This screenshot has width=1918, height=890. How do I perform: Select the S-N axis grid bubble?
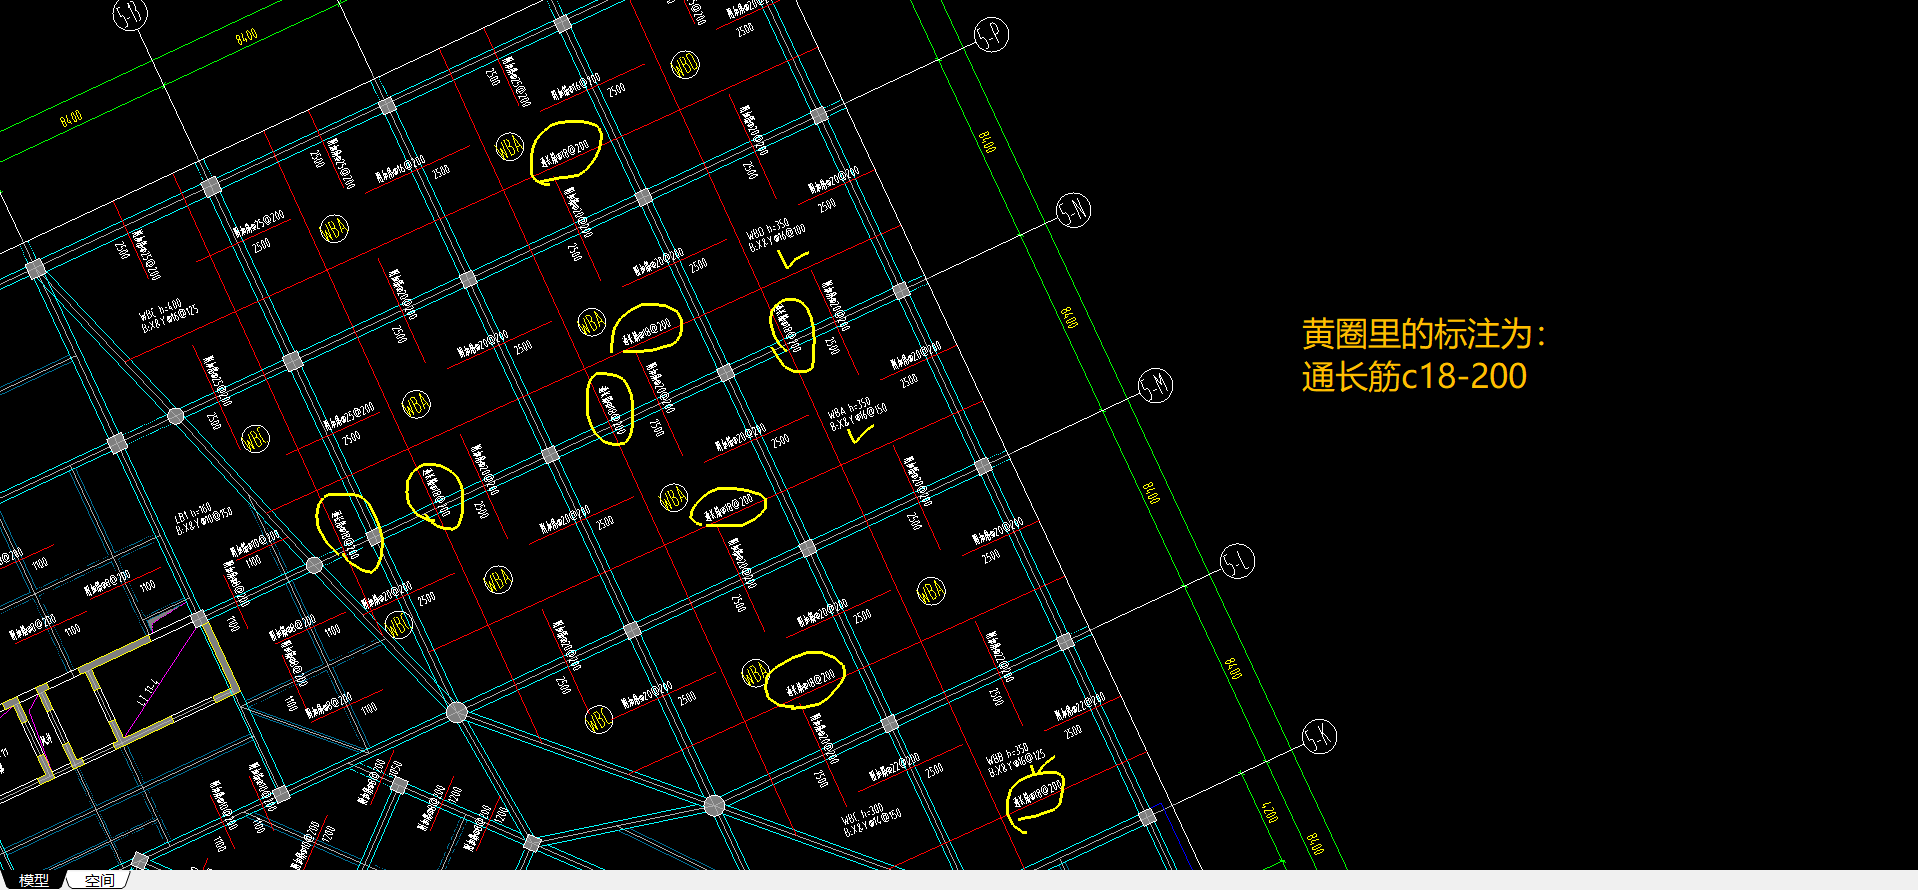click(x=1074, y=210)
